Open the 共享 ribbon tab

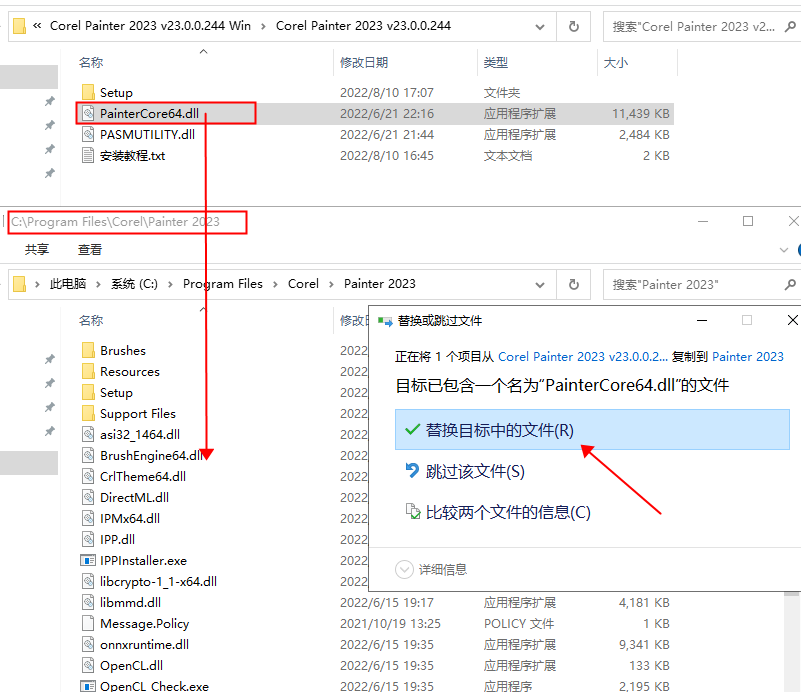point(37,249)
